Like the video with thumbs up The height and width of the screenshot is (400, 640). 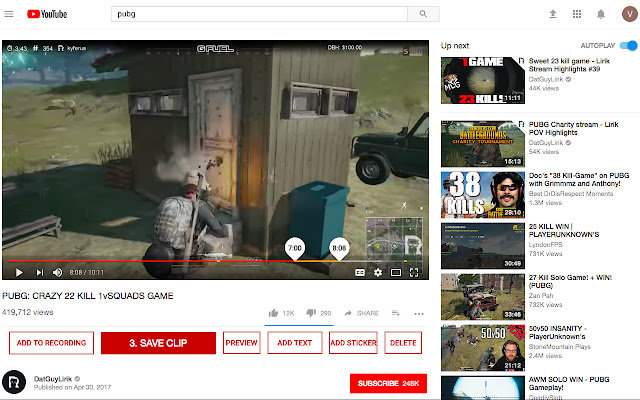[273, 313]
